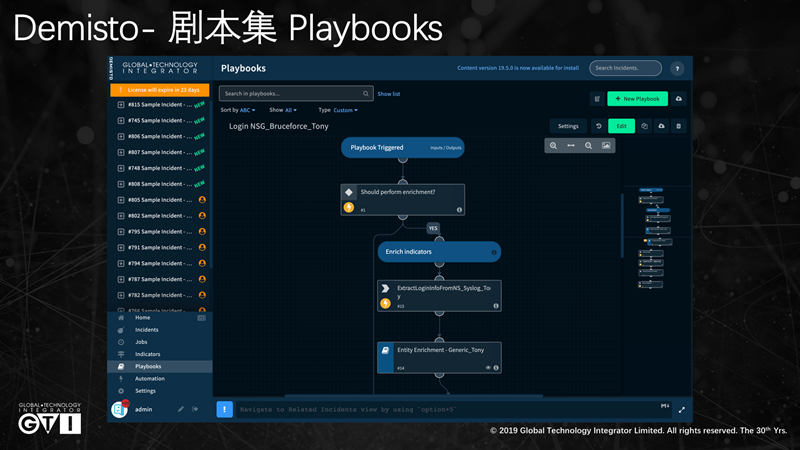The image size is (800, 450).
Task: Open Jobs in the sidebar
Action: tap(141, 342)
